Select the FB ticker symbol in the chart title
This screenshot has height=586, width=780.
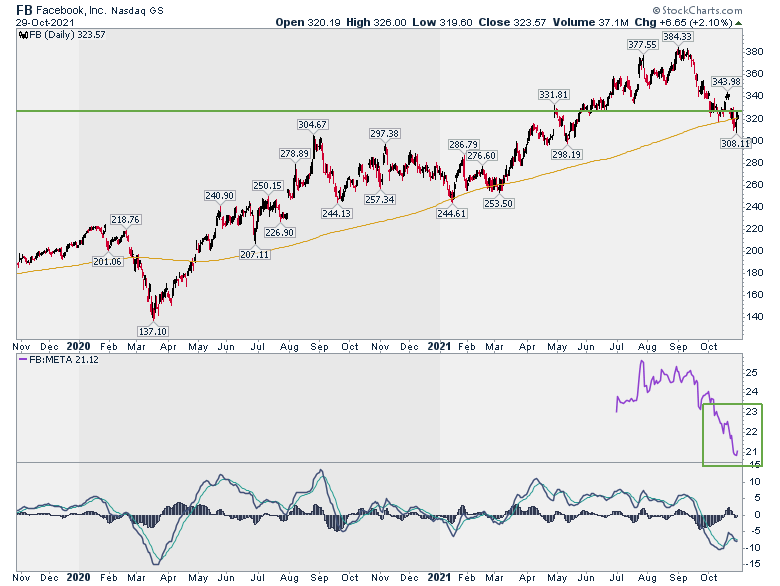(x=24, y=10)
